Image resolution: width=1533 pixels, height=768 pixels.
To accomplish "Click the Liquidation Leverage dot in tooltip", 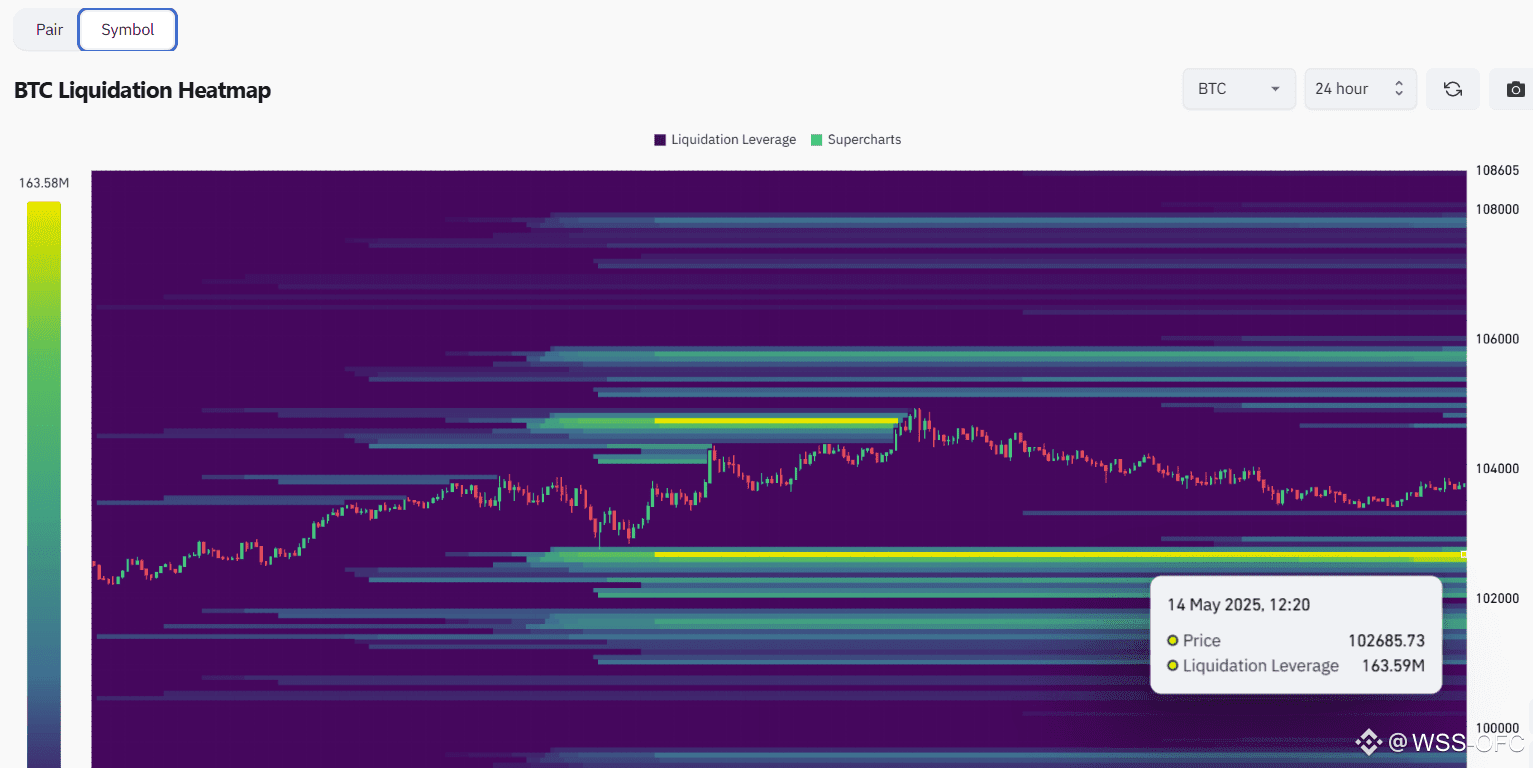I will pos(1172,665).
